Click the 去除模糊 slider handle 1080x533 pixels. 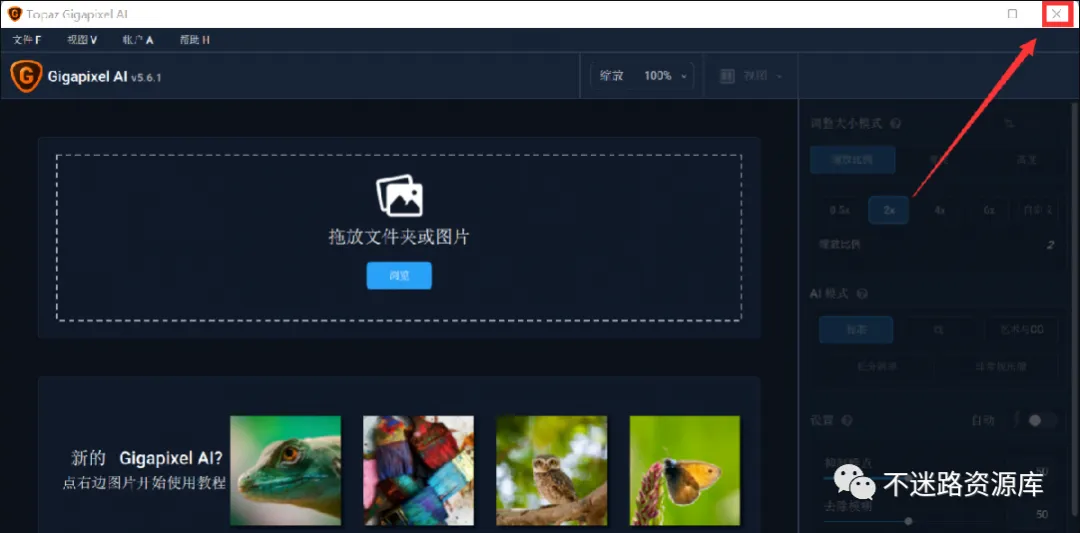(x=908, y=521)
